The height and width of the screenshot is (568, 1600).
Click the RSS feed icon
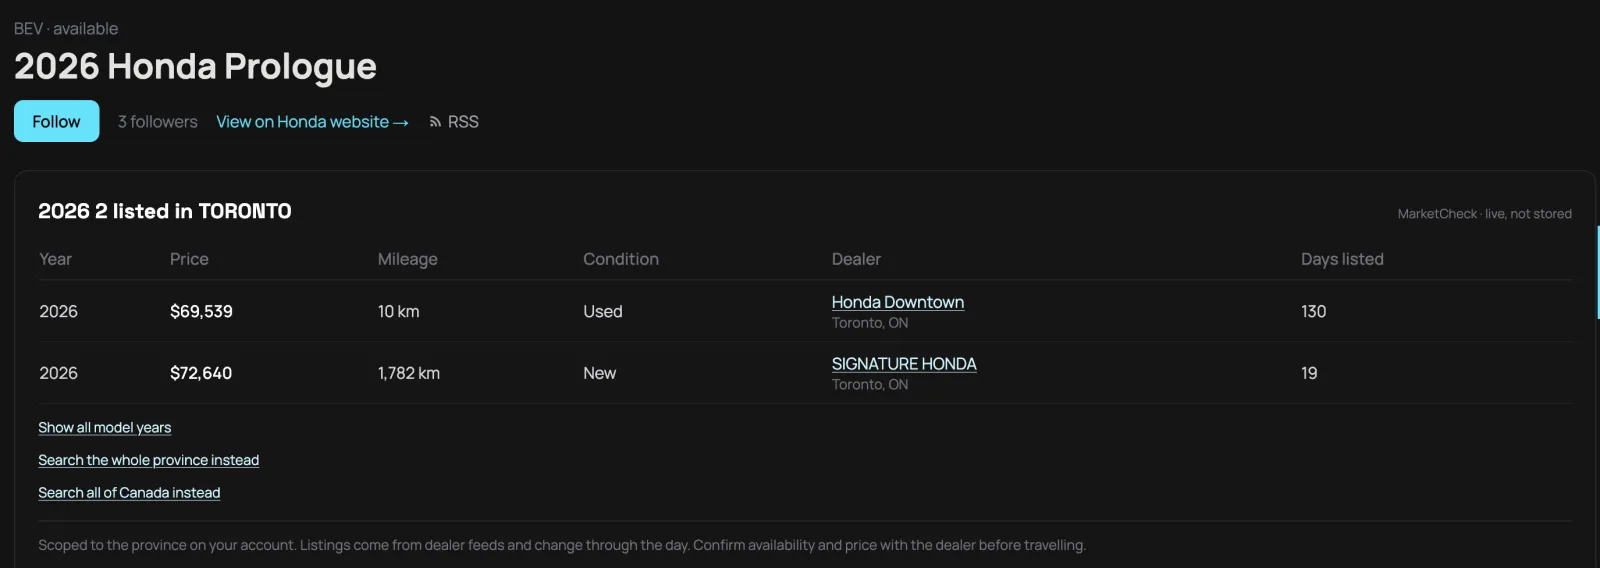point(435,122)
